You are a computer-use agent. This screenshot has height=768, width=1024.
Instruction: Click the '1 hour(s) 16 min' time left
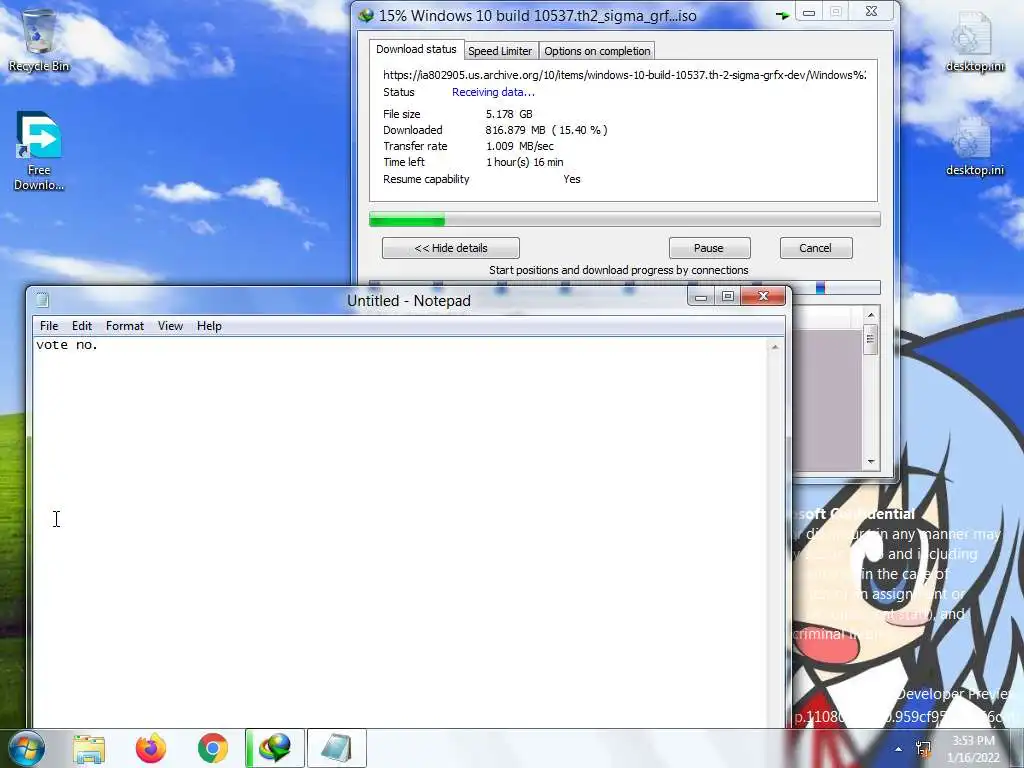(x=524, y=162)
